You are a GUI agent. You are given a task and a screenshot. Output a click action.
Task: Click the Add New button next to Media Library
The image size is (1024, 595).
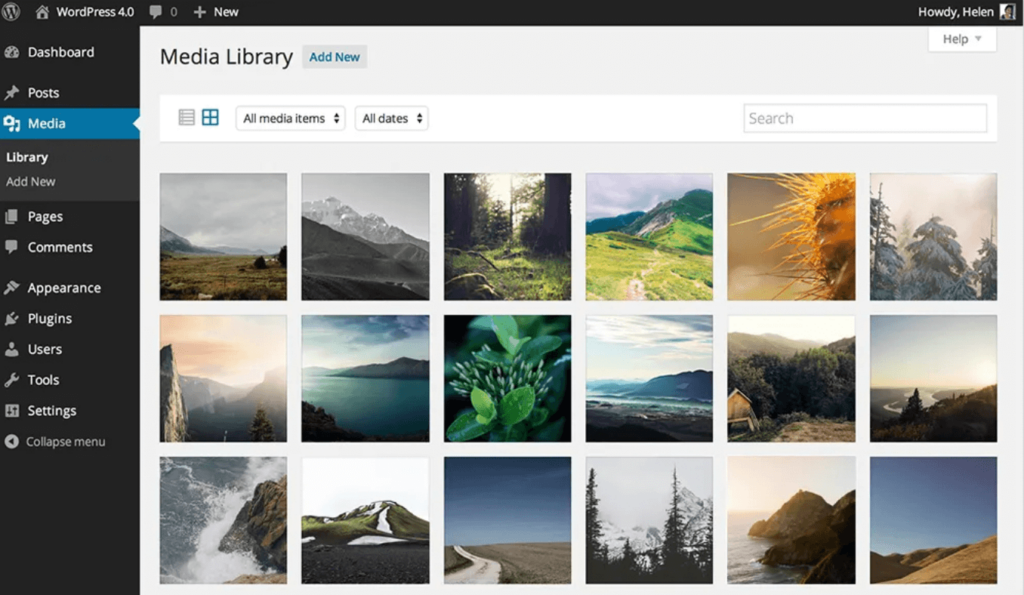[x=334, y=57]
